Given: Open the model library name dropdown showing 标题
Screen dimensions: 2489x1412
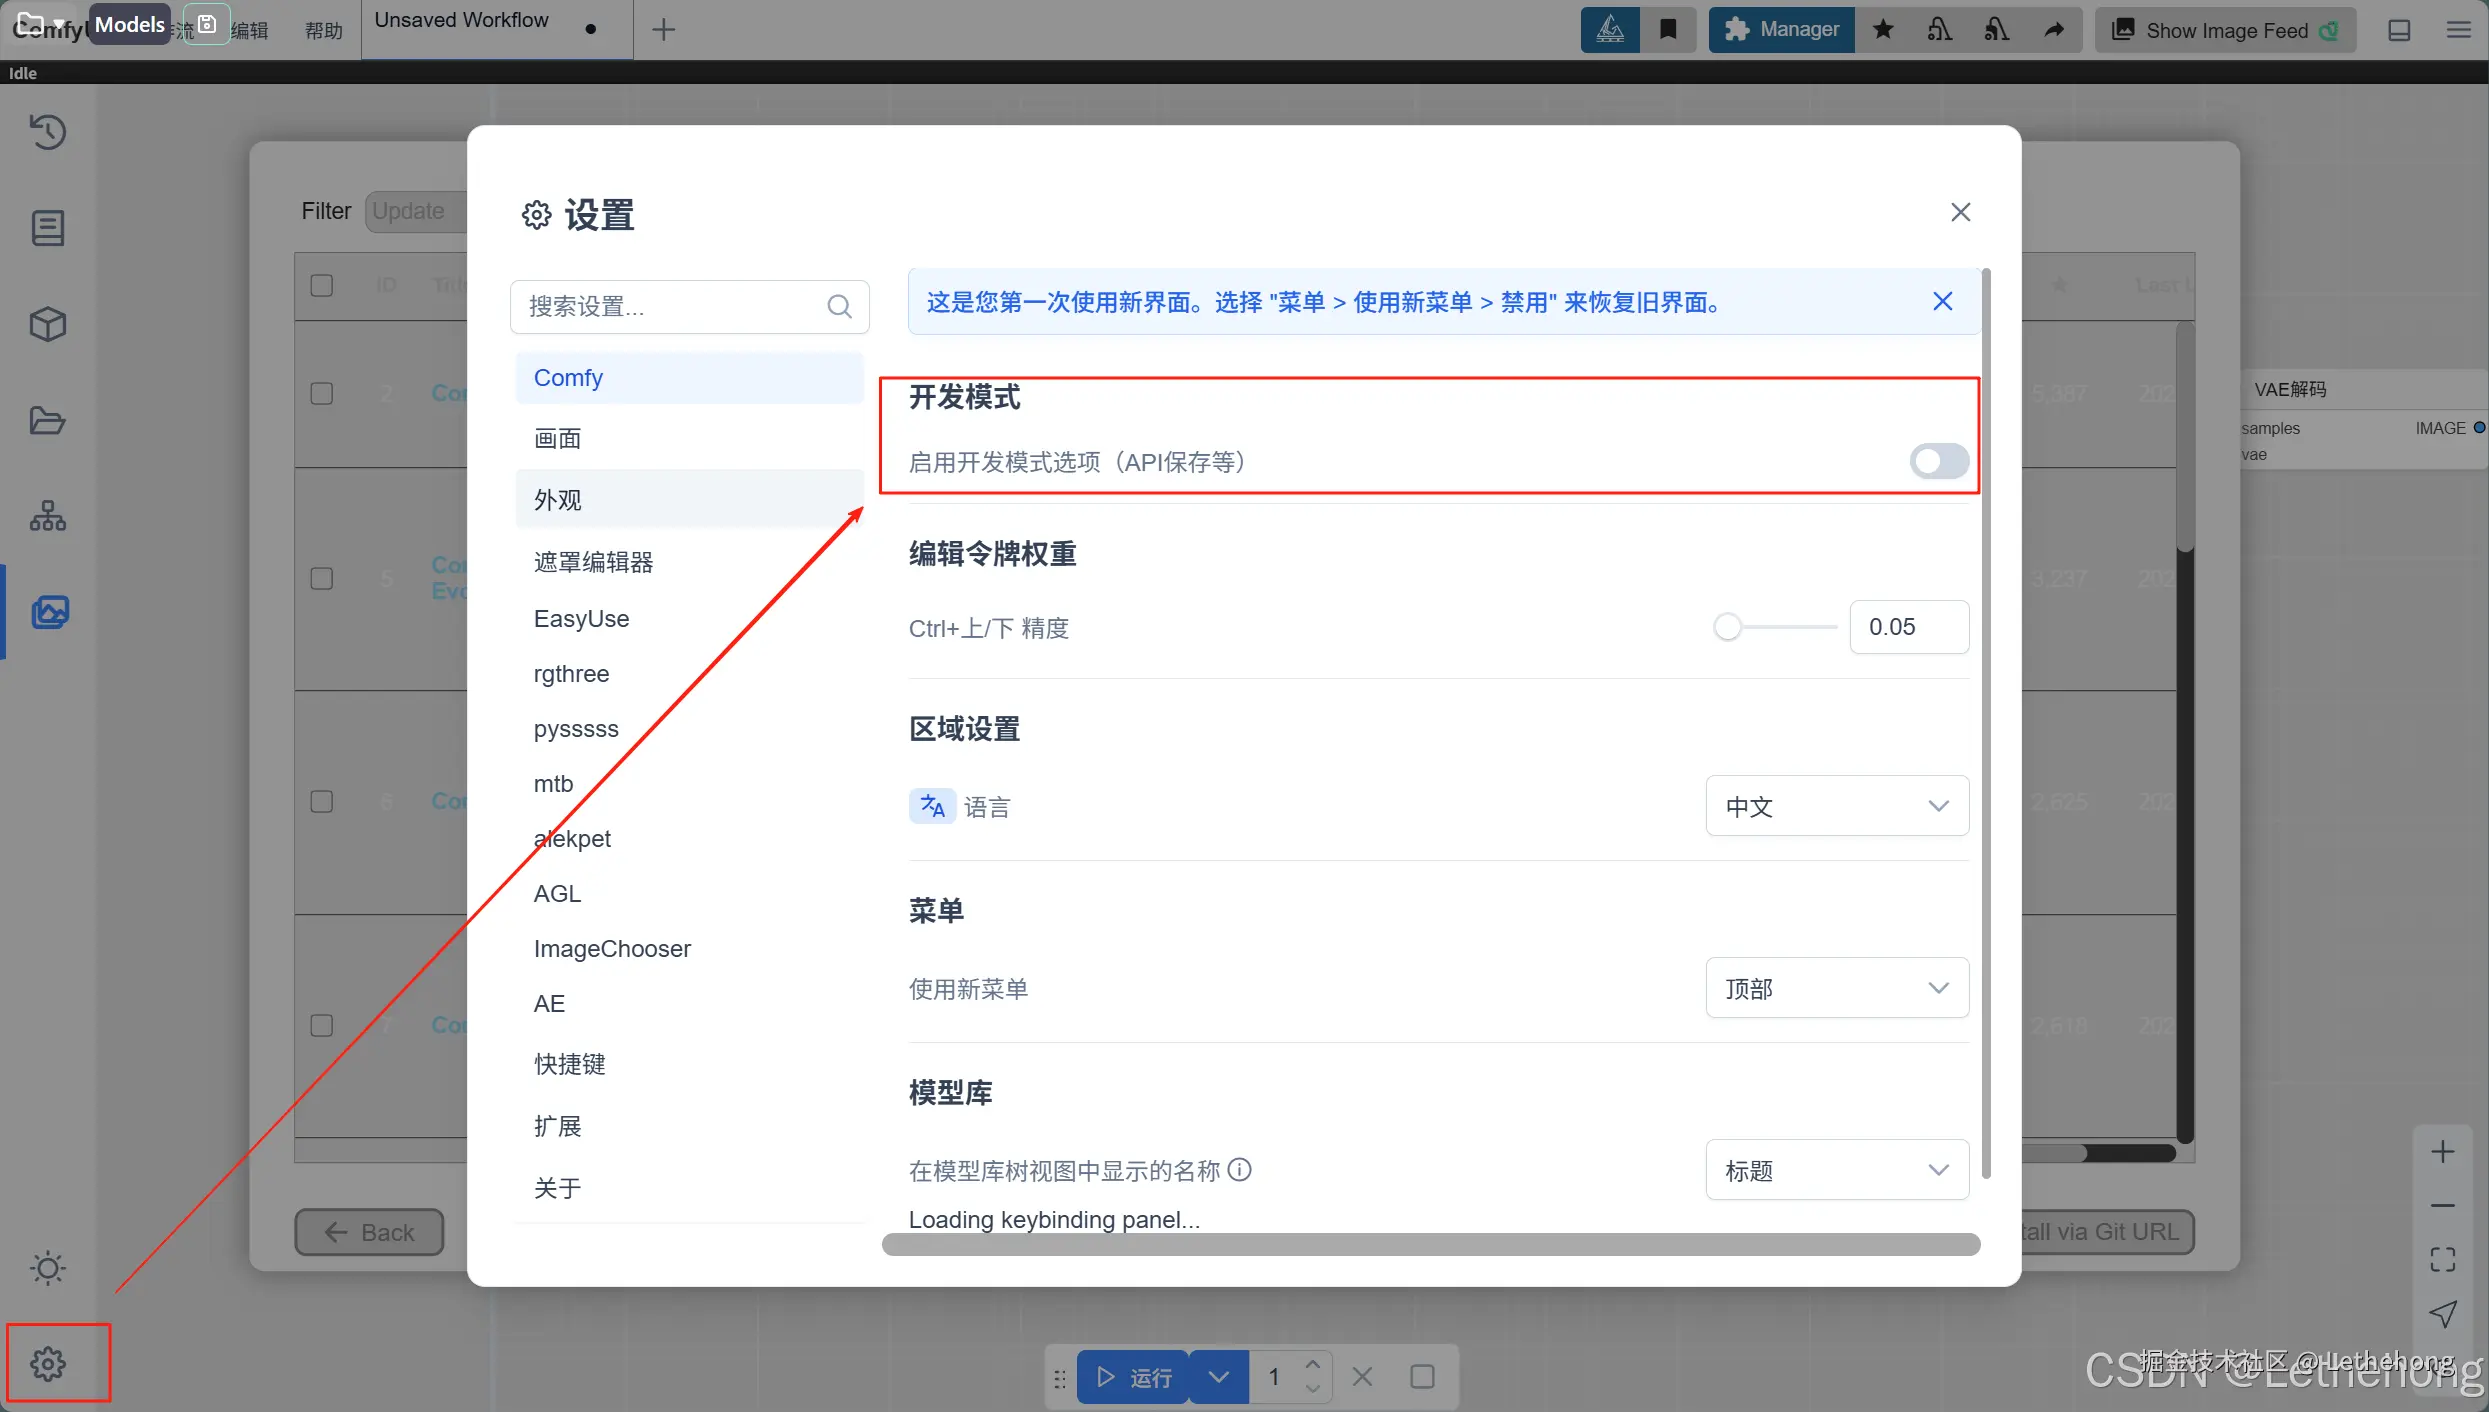Looking at the screenshot, I should pos(1836,1170).
